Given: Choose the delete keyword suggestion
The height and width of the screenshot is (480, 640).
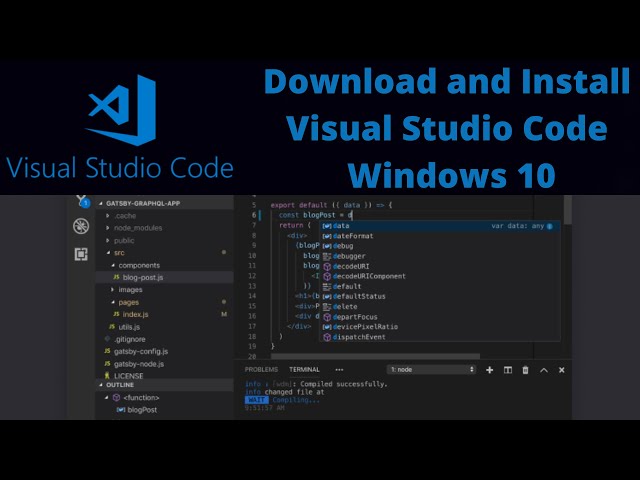Looking at the screenshot, I should 440,307.
